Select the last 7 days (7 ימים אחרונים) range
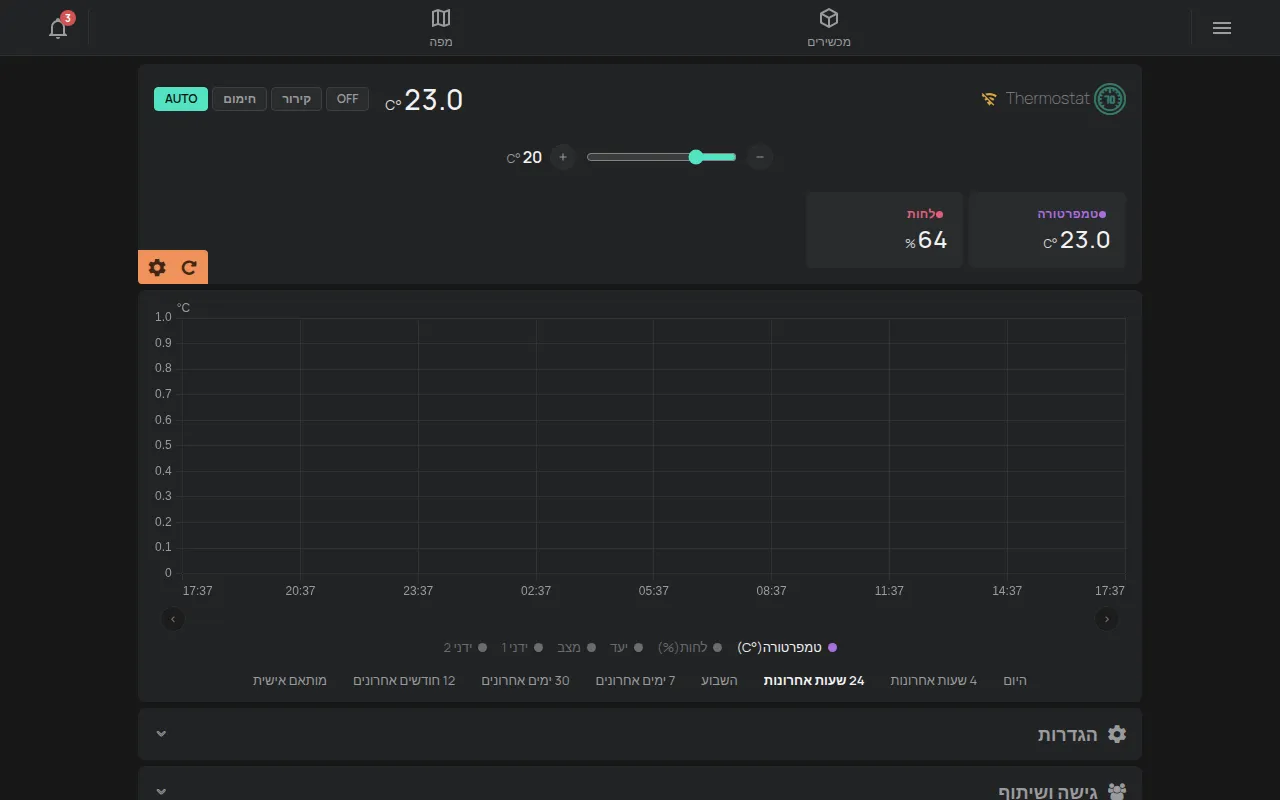The width and height of the screenshot is (1280, 800). [636, 681]
